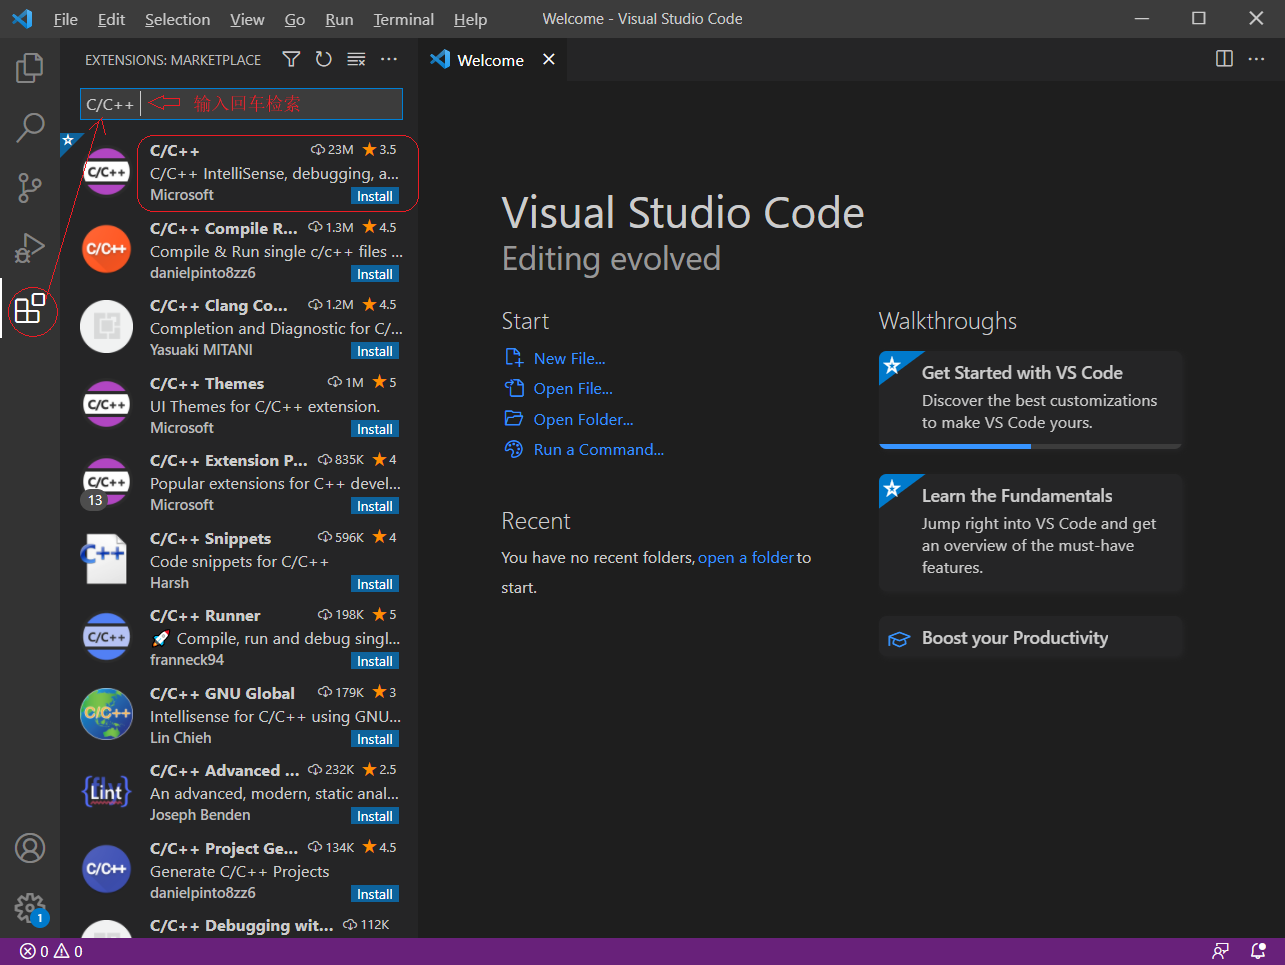Open notifications bell in status bar
This screenshot has width=1285, height=965.
point(1259,951)
